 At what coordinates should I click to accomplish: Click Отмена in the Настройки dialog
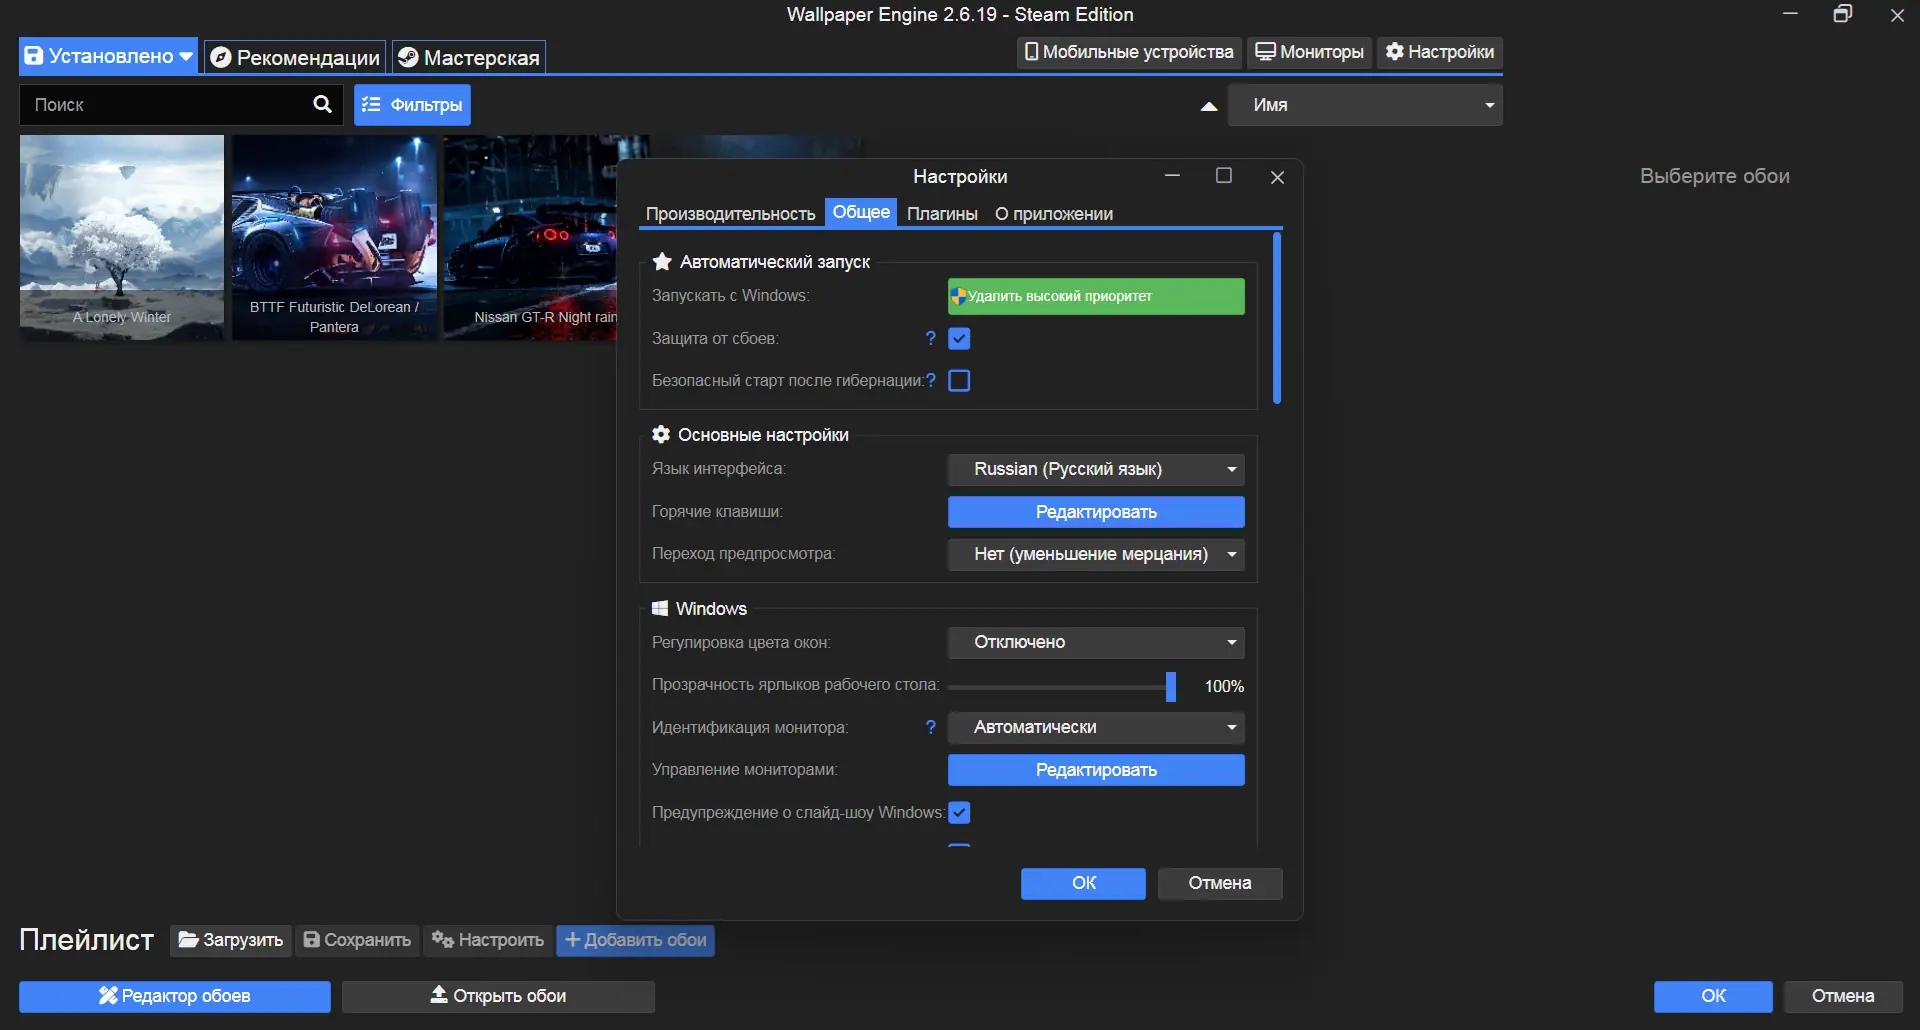[1220, 883]
